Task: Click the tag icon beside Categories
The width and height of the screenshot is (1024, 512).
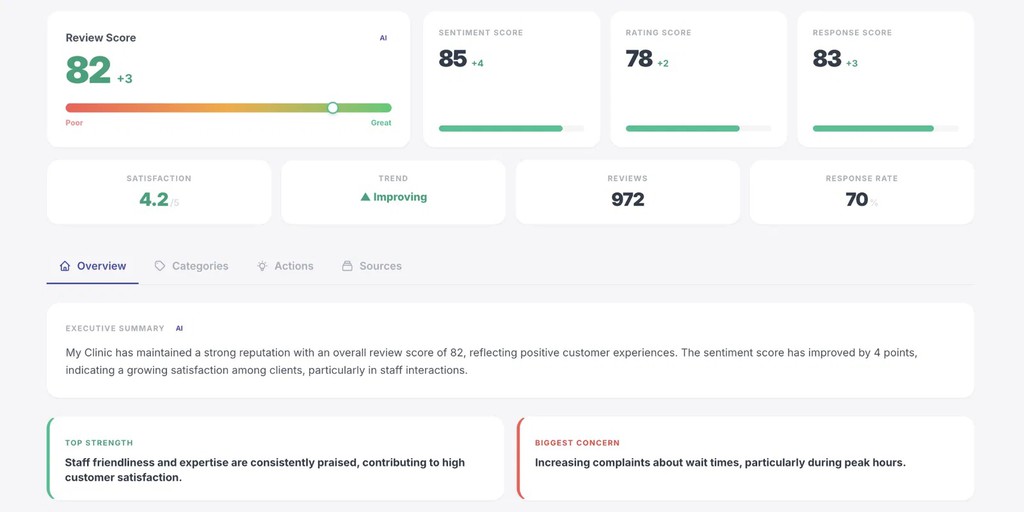Action: click(x=160, y=266)
